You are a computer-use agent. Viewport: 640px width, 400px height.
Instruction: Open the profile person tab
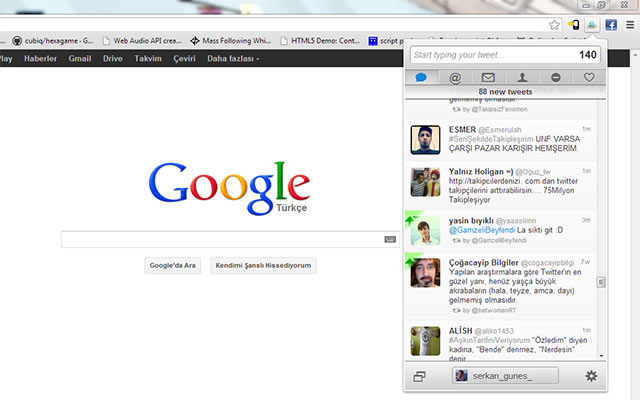[x=522, y=78]
